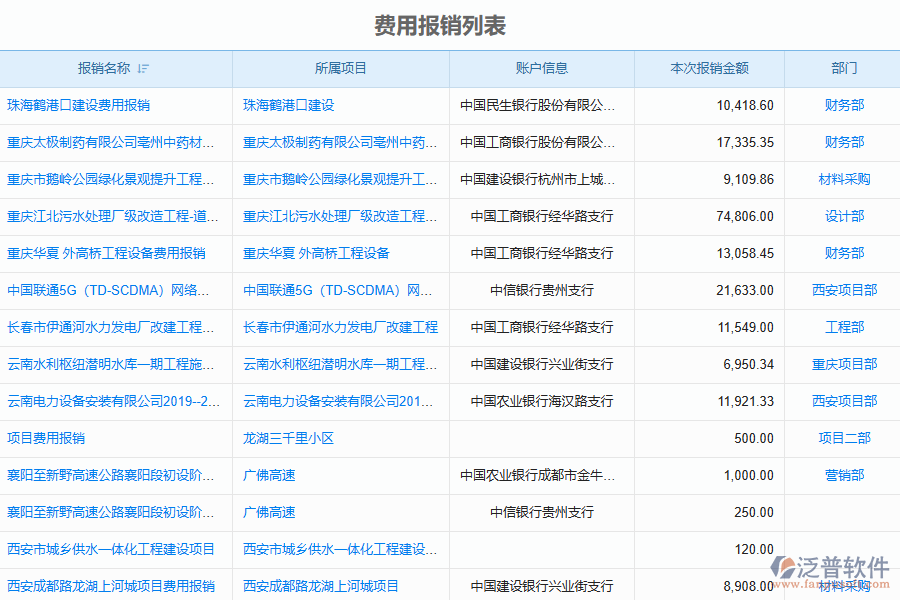The image size is (900, 600).
Task: Open 西安成都路龙湖上河城项目费用报销 record
Action: click(x=111, y=586)
